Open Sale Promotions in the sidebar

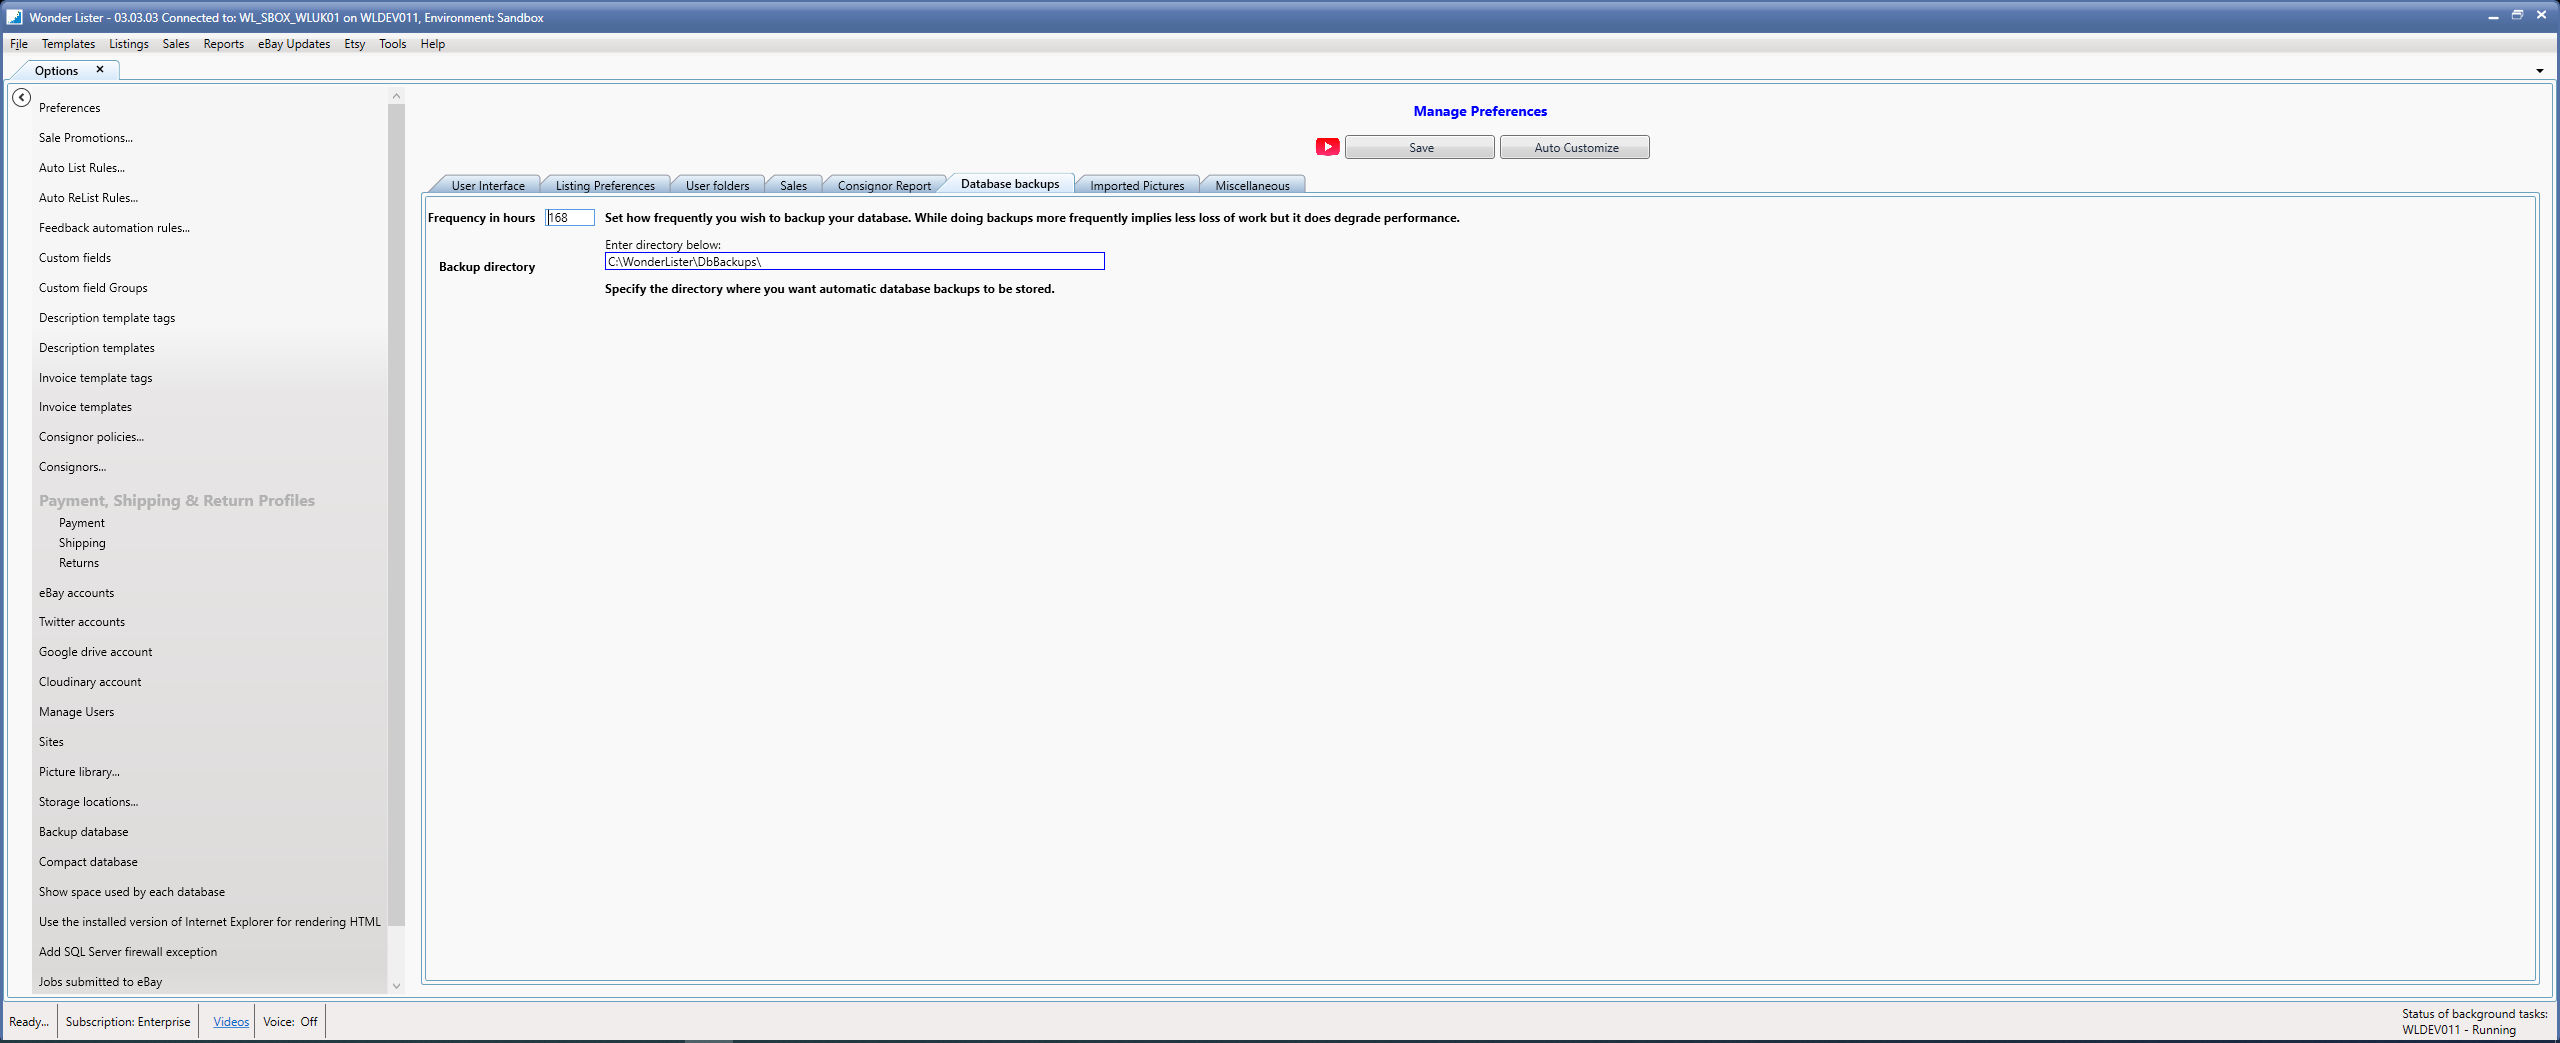[86, 138]
